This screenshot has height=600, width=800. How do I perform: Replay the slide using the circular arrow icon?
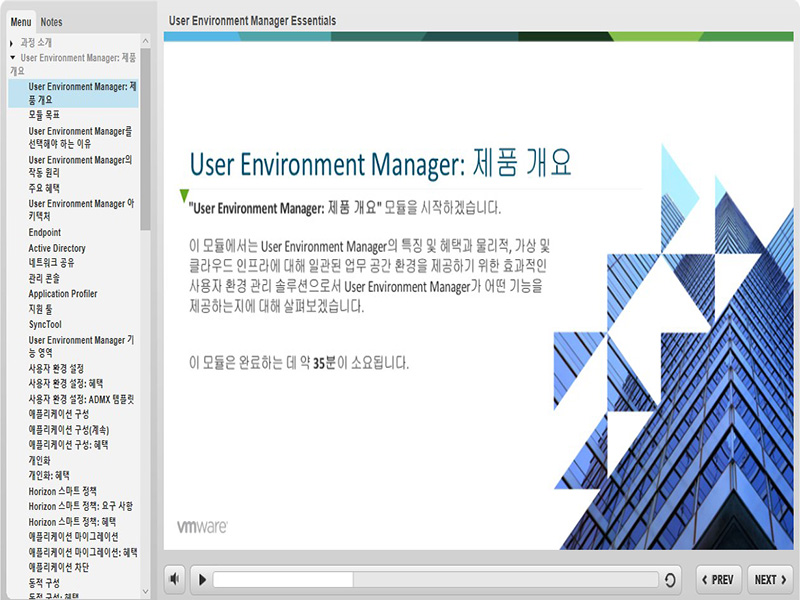[670, 580]
